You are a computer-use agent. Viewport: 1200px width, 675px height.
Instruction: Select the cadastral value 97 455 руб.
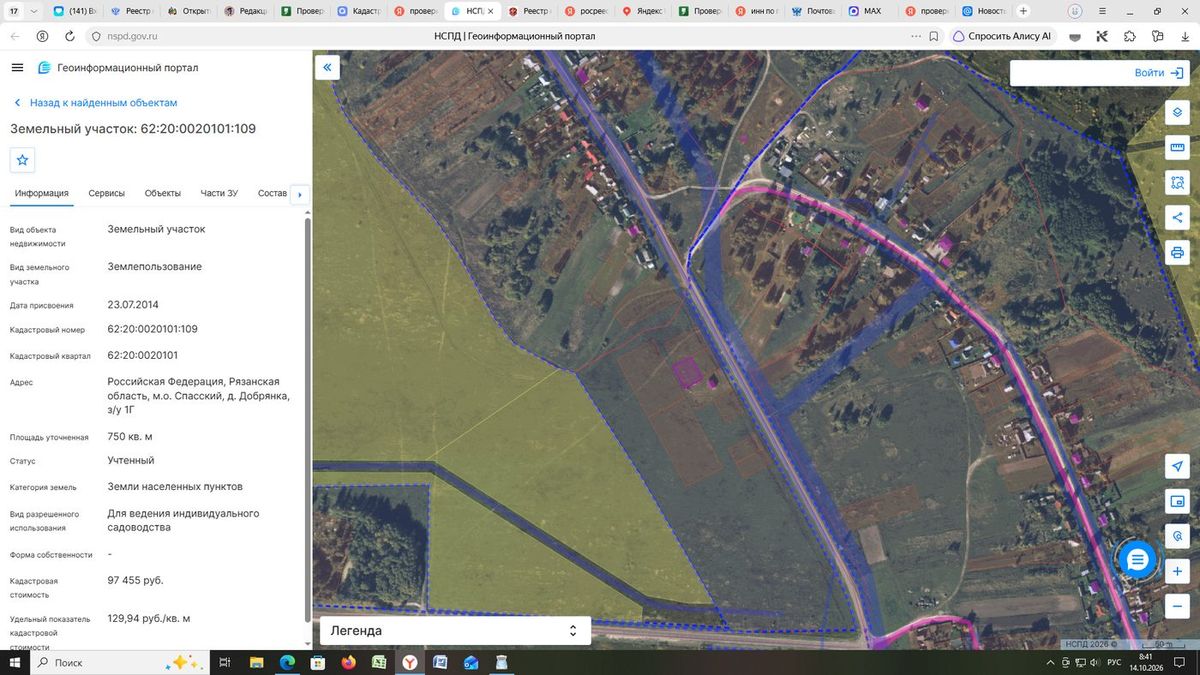[135, 580]
